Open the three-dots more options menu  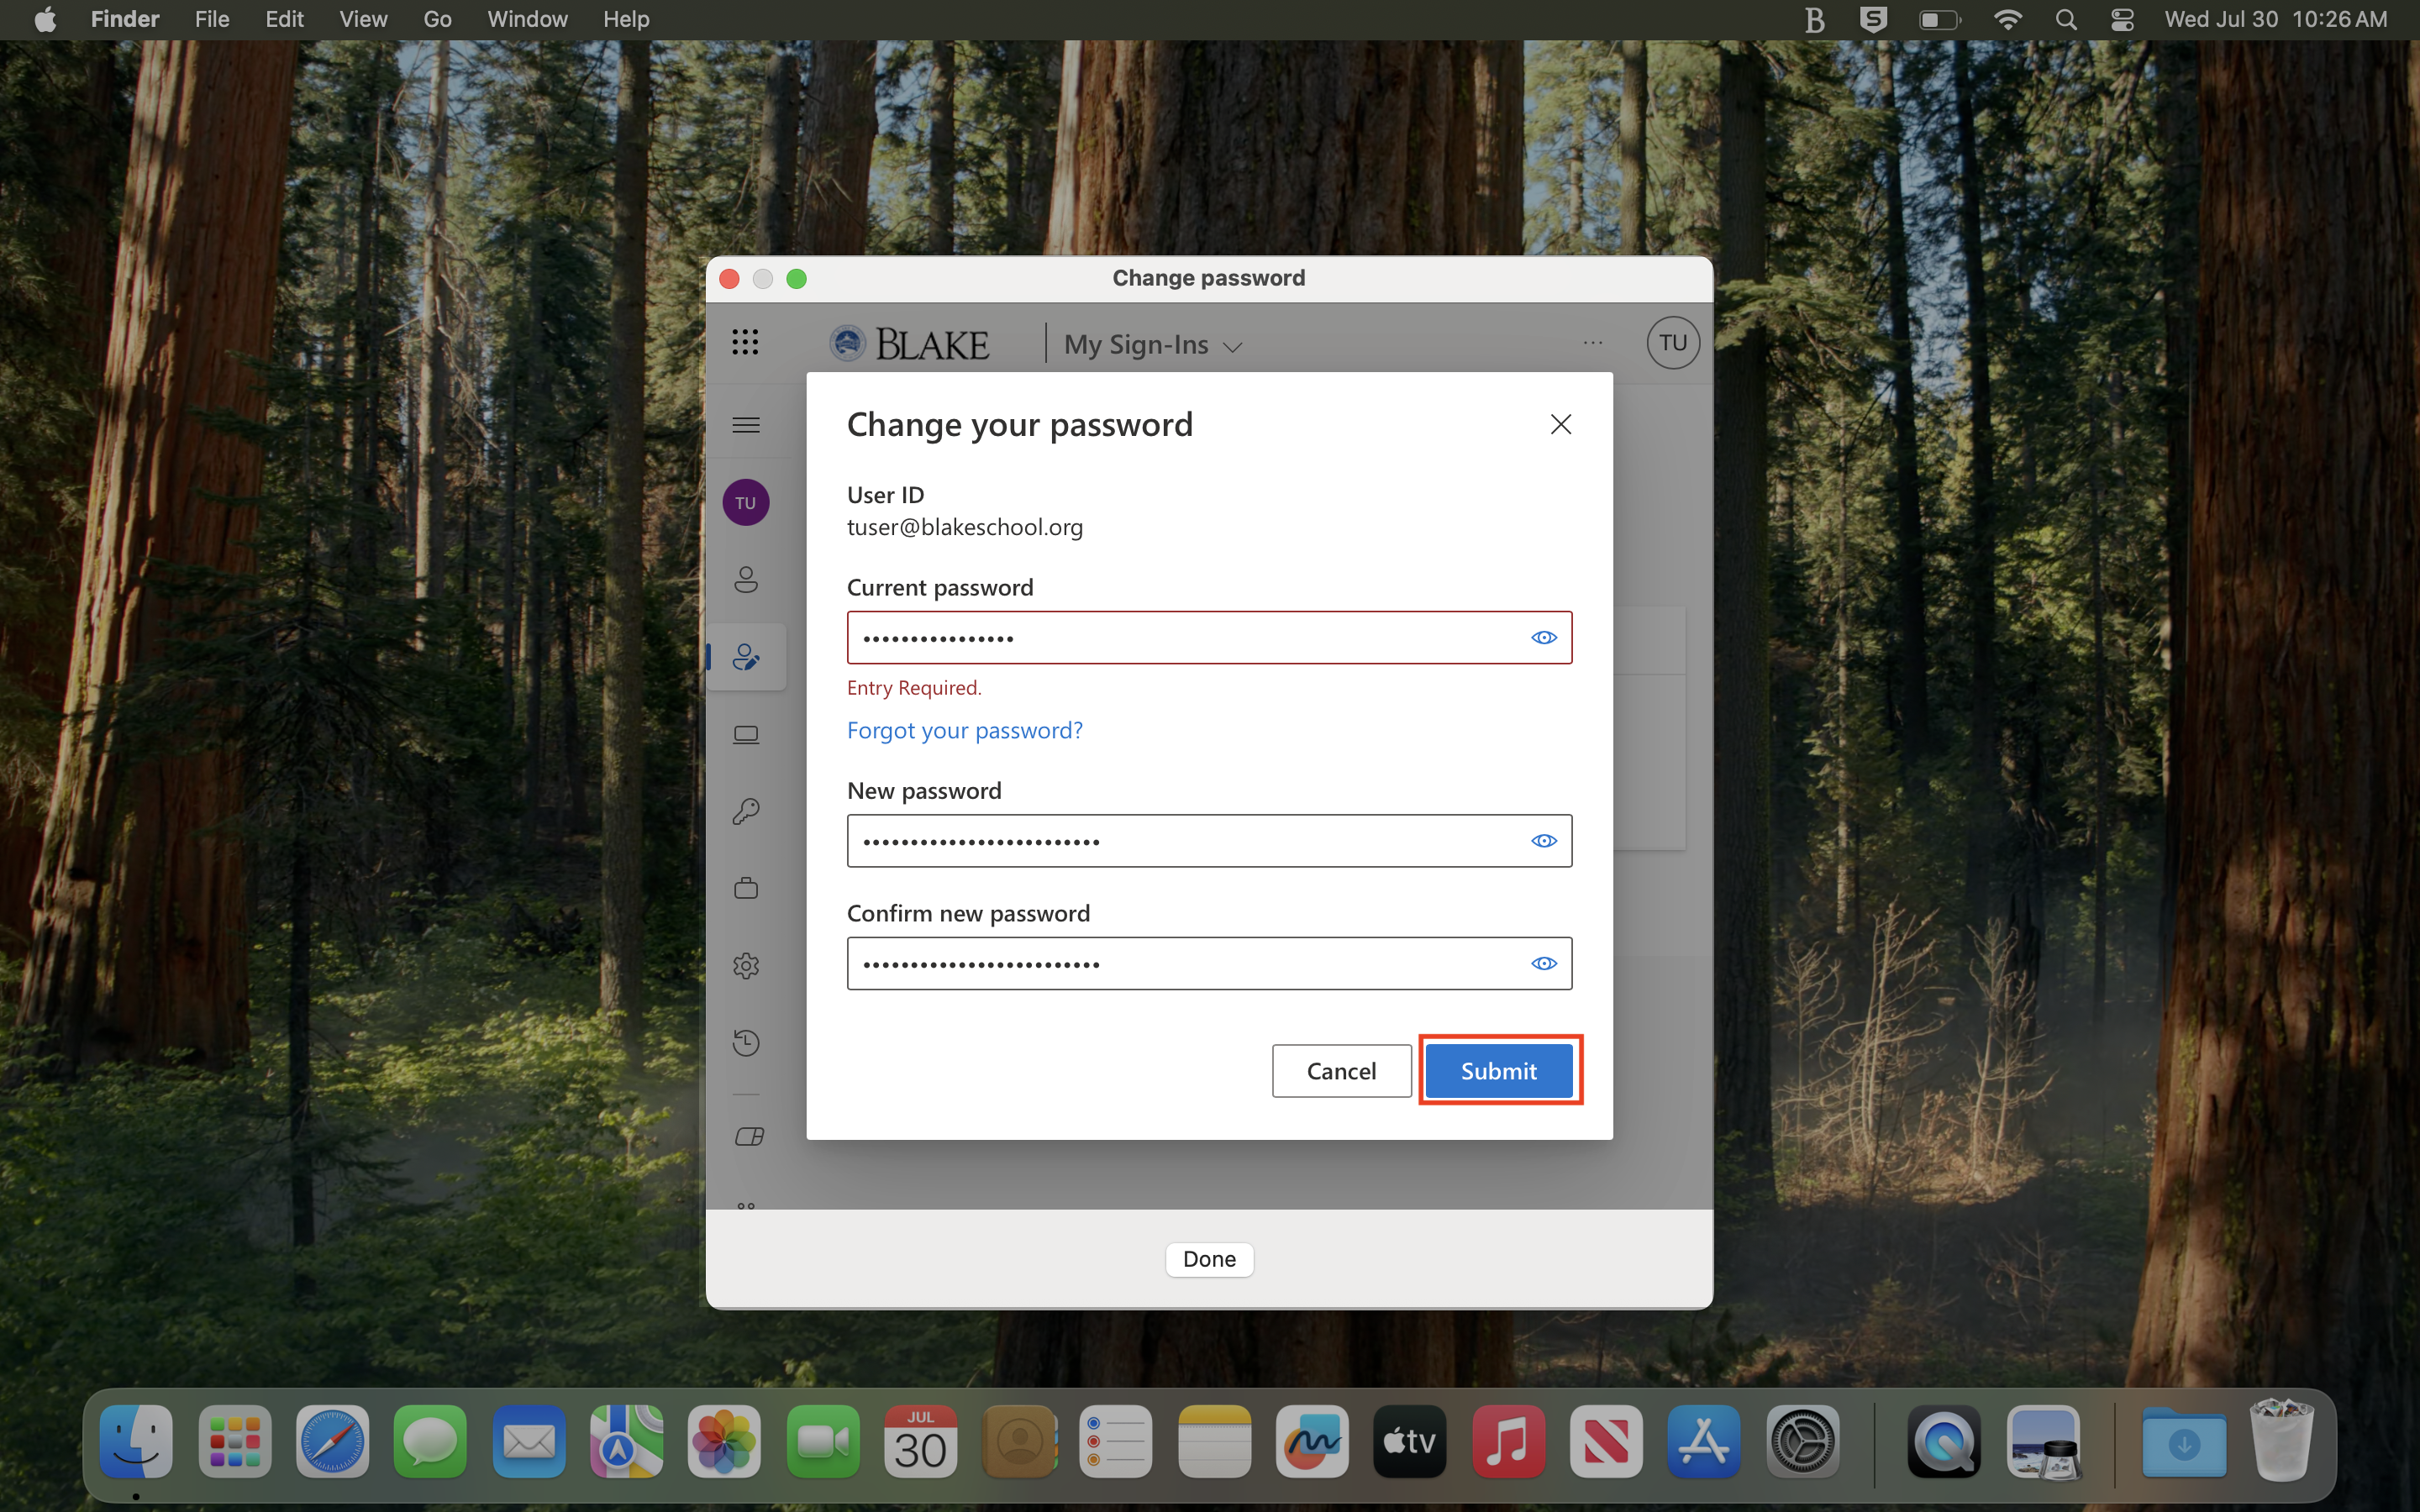[x=1593, y=343]
